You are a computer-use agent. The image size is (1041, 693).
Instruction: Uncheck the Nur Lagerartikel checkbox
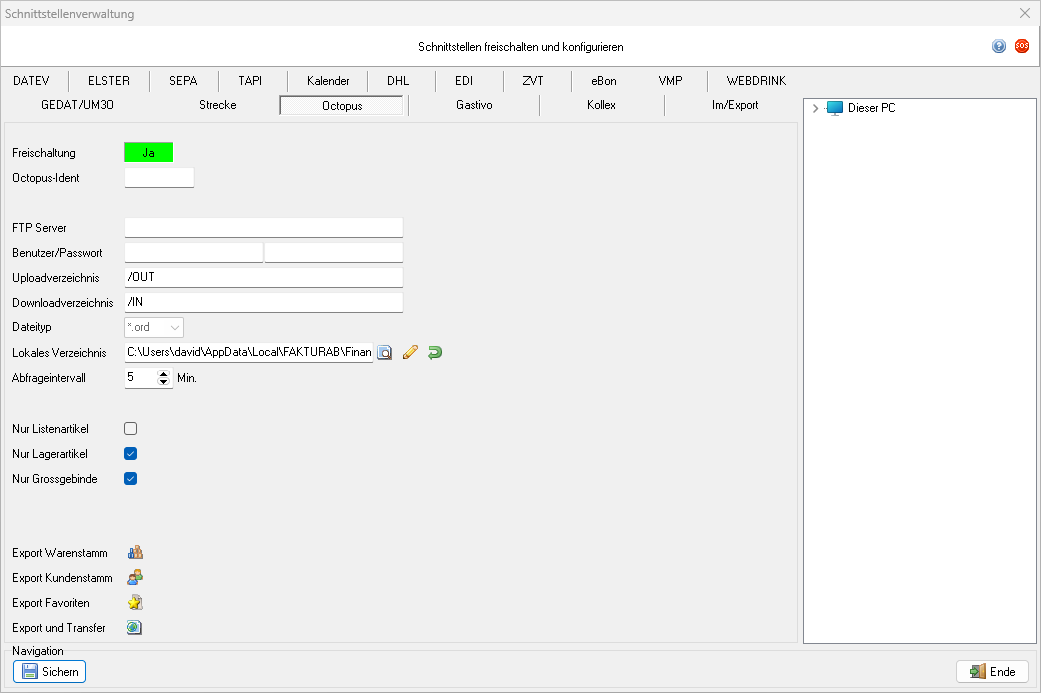click(x=130, y=453)
